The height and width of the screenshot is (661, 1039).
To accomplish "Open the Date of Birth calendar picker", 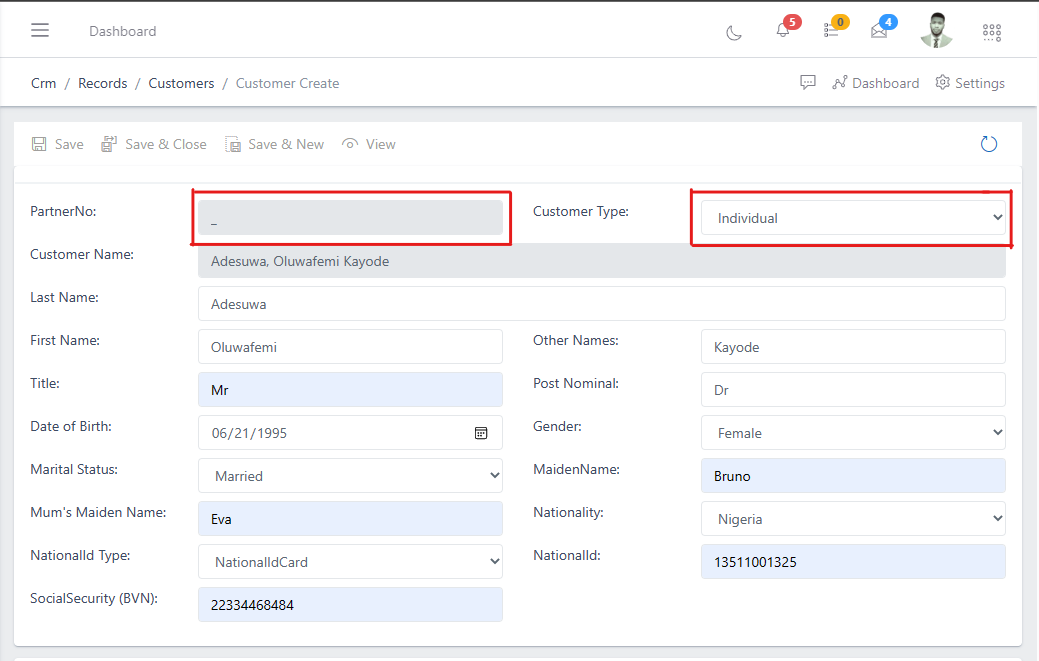I will pos(481,432).
